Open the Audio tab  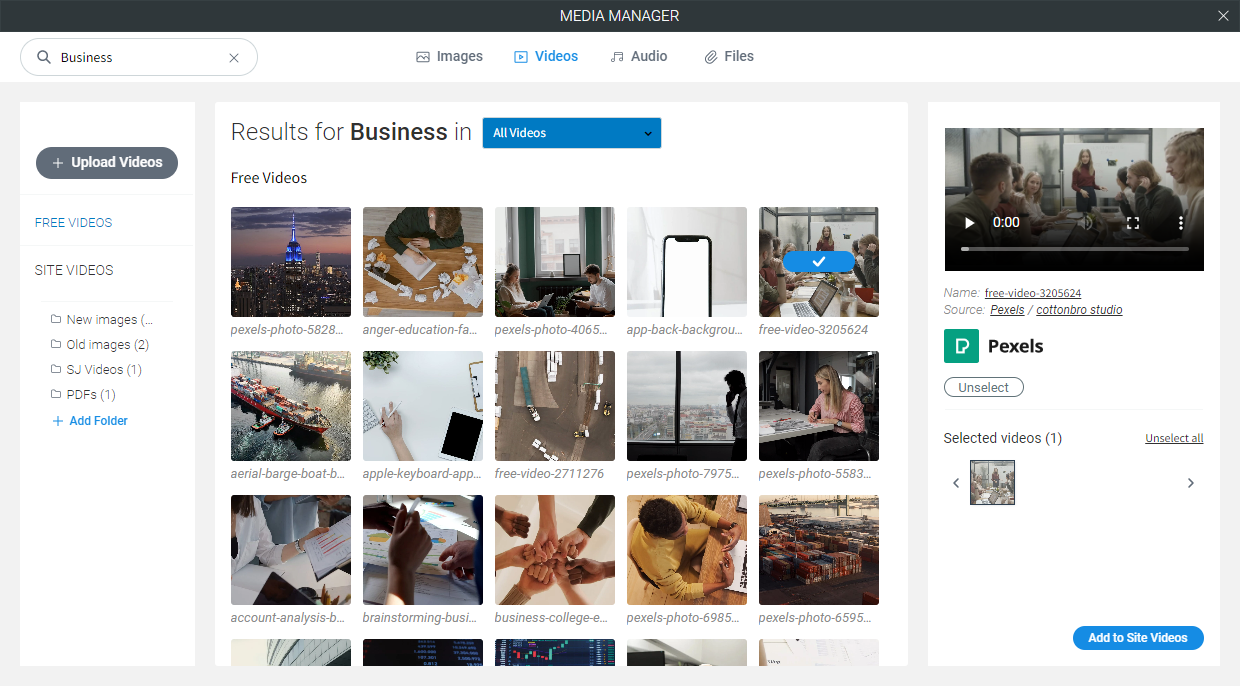pos(639,56)
